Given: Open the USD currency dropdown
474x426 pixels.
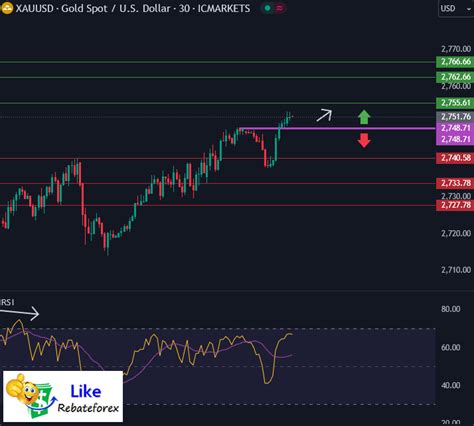Looking at the screenshot, I should click(456, 9).
